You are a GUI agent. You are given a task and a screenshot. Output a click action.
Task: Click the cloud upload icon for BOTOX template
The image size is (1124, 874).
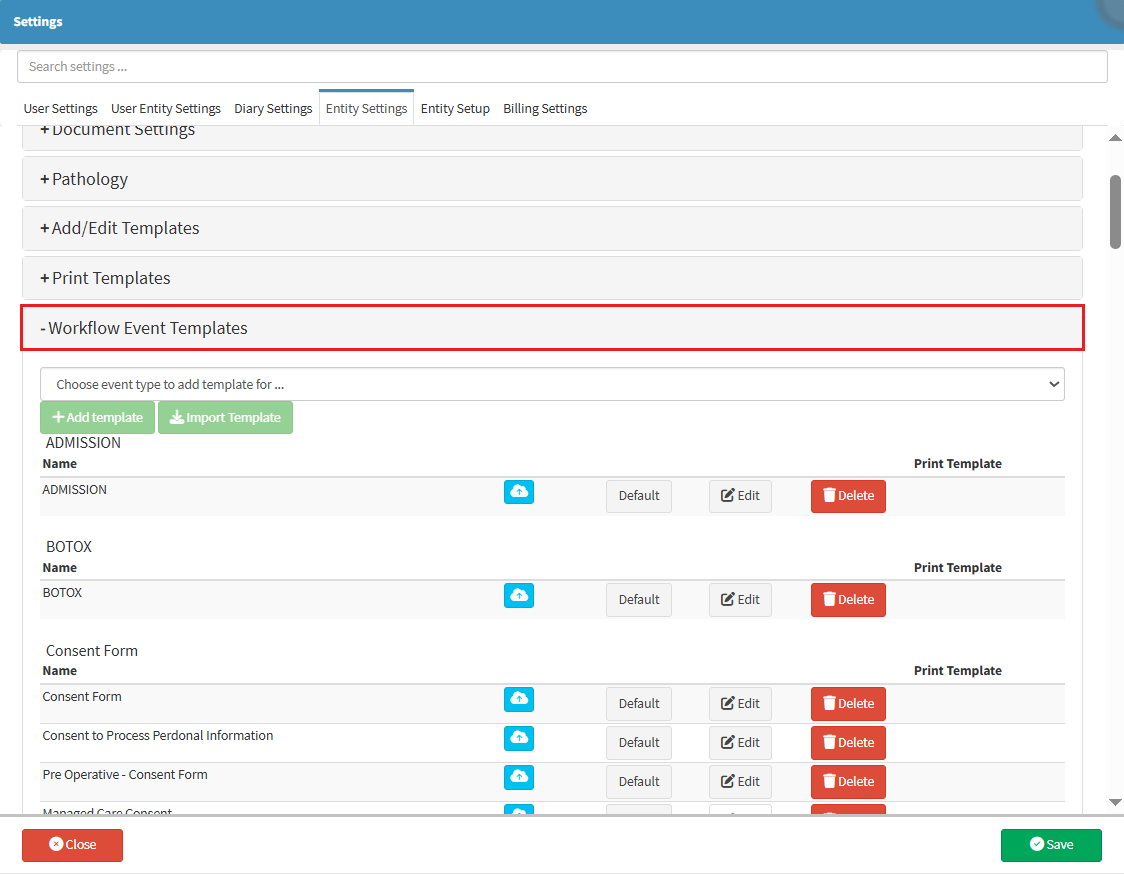coord(518,596)
